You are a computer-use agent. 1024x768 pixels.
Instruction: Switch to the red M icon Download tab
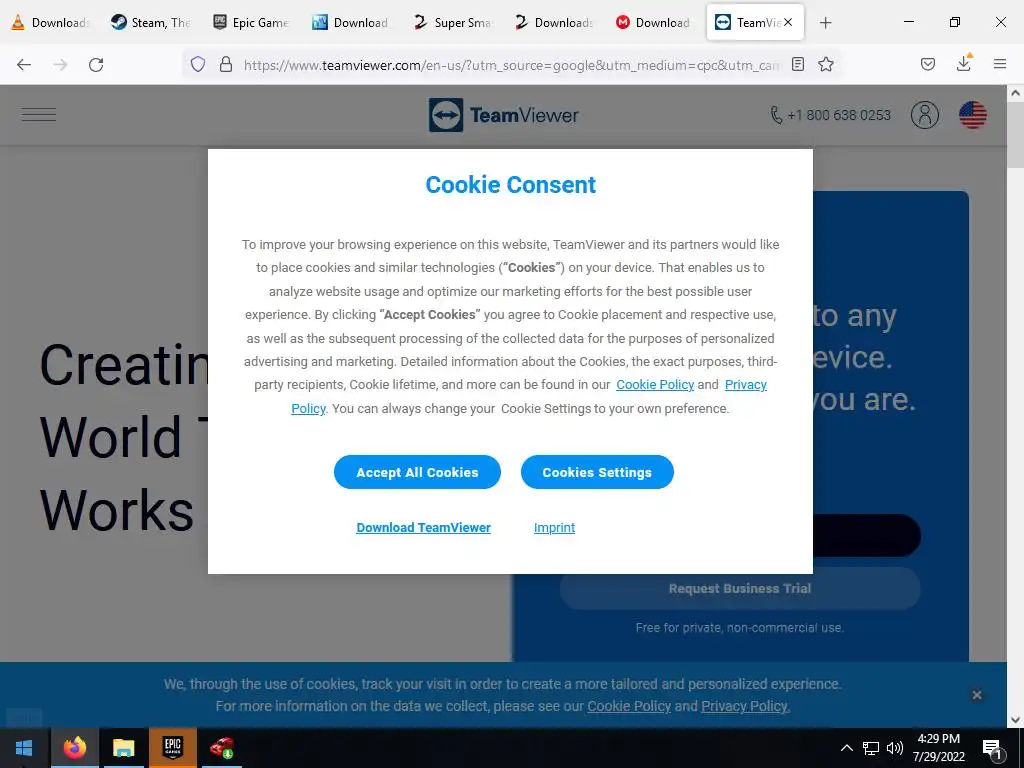[x=654, y=23]
